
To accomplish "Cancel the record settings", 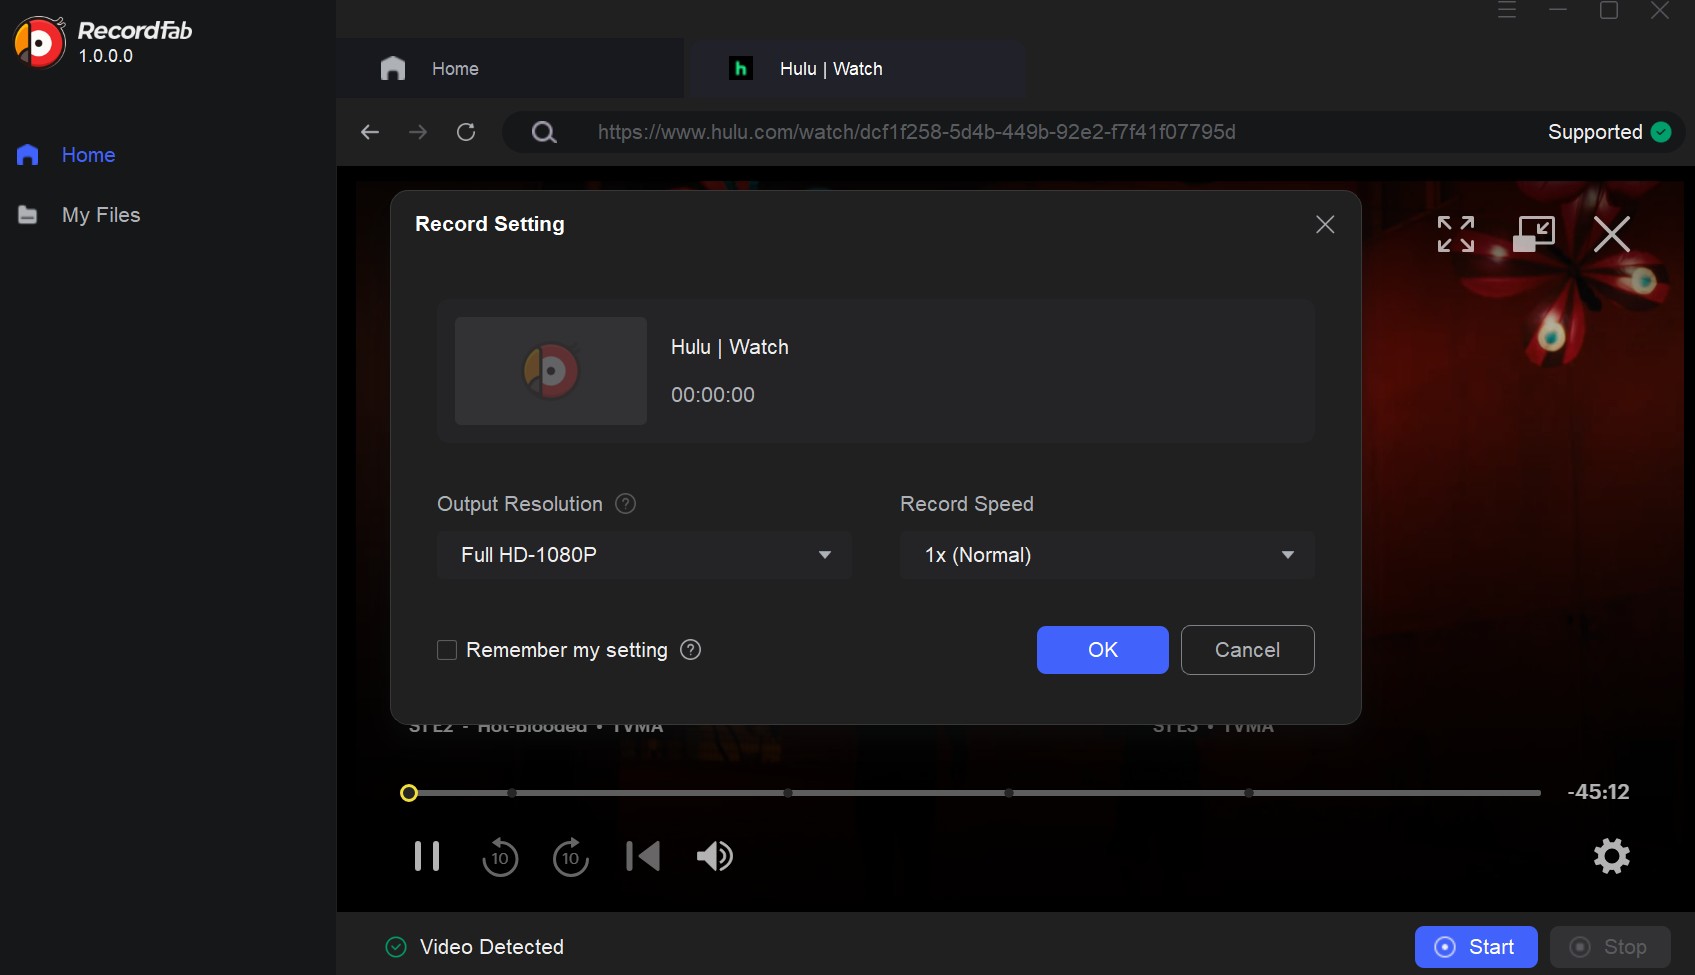I will 1247,650.
